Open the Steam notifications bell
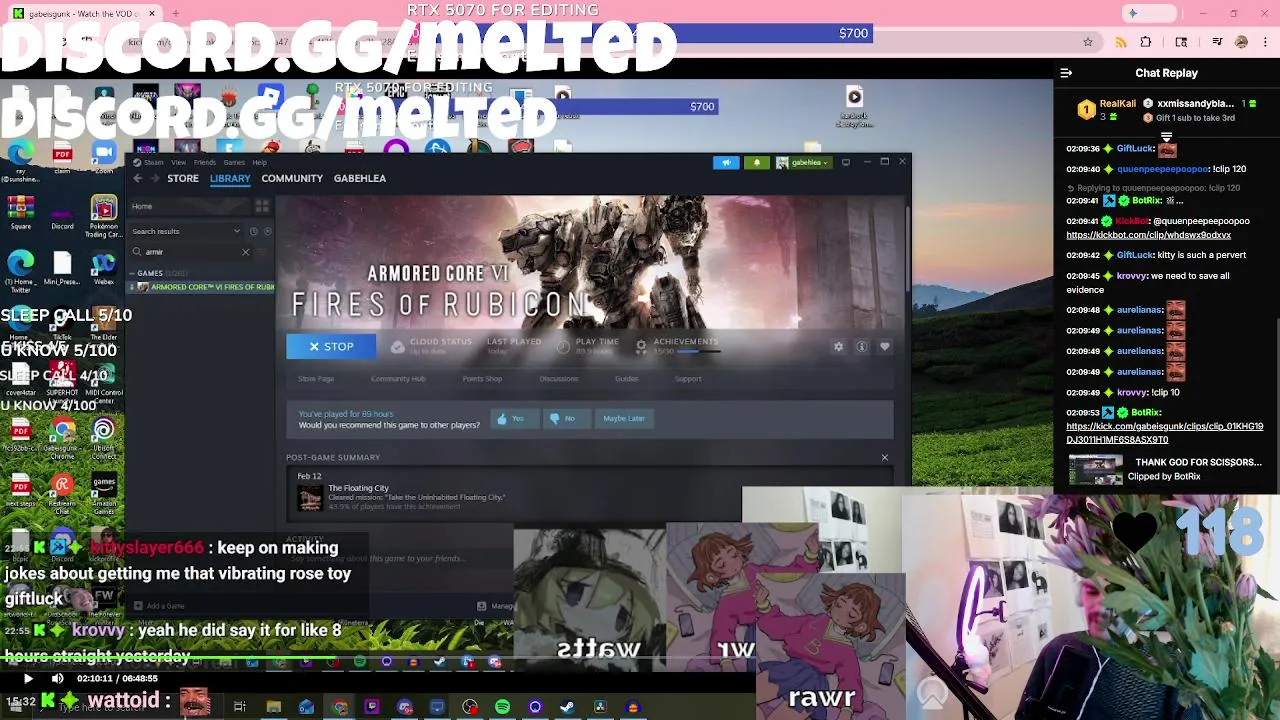This screenshot has width=1280, height=720. coord(757,162)
